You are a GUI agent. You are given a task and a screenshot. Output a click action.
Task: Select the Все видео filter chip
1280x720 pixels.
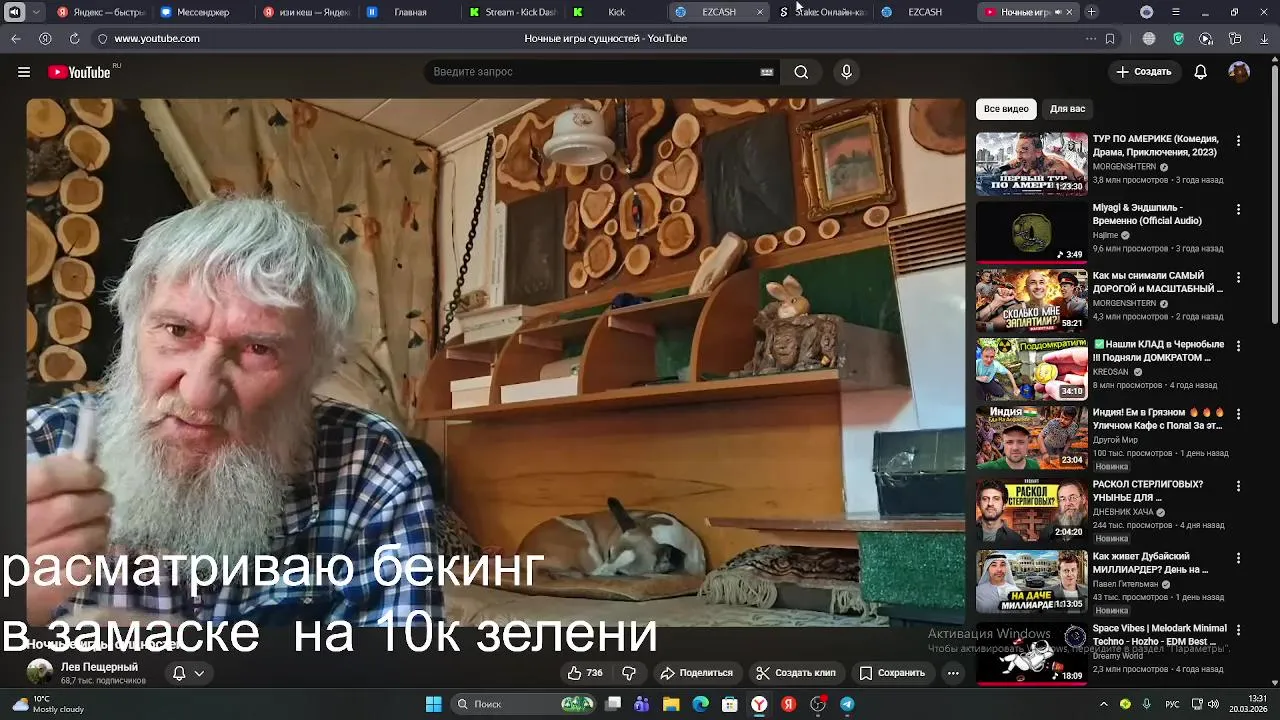click(x=1006, y=109)
